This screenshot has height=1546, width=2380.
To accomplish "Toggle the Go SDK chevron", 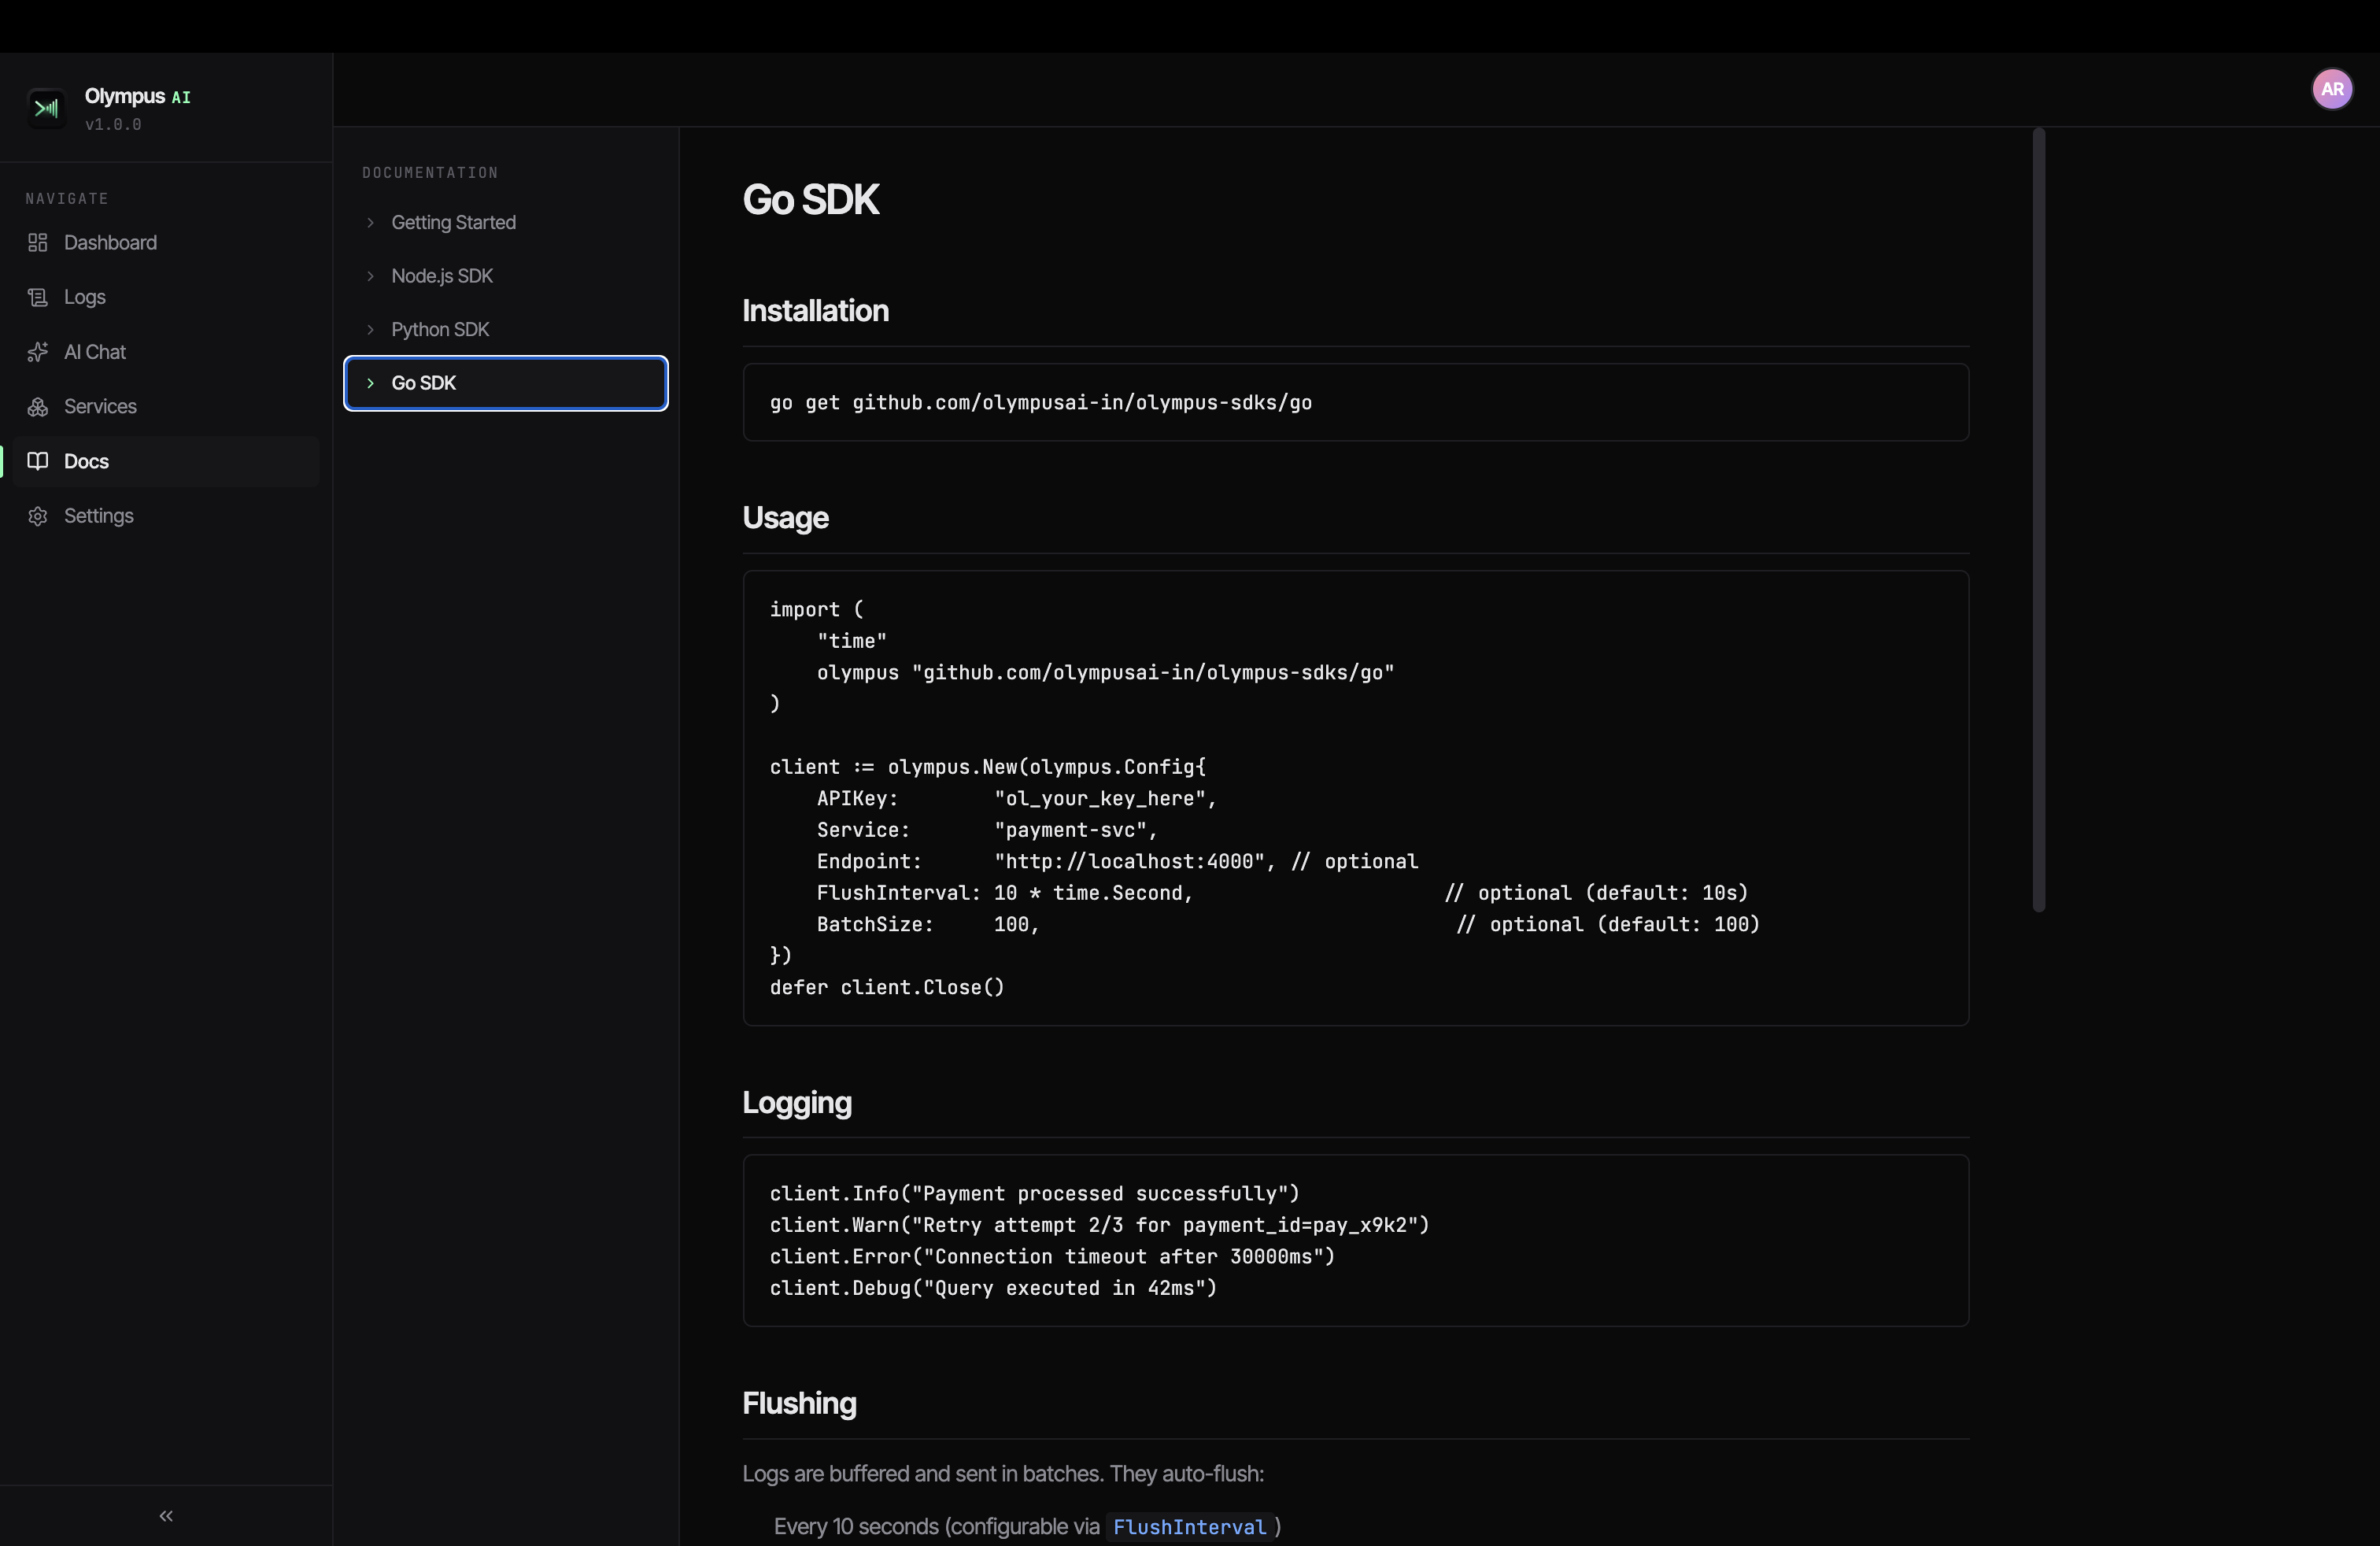I will click(370, 383).
